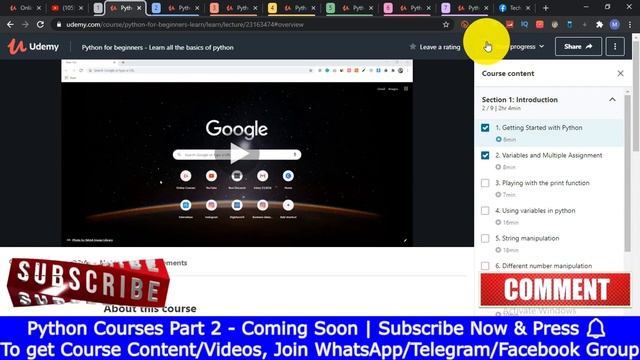The height and width of the screenshot is (360, 640).
Task: View site info lock icon
Action: coord(59,24)
